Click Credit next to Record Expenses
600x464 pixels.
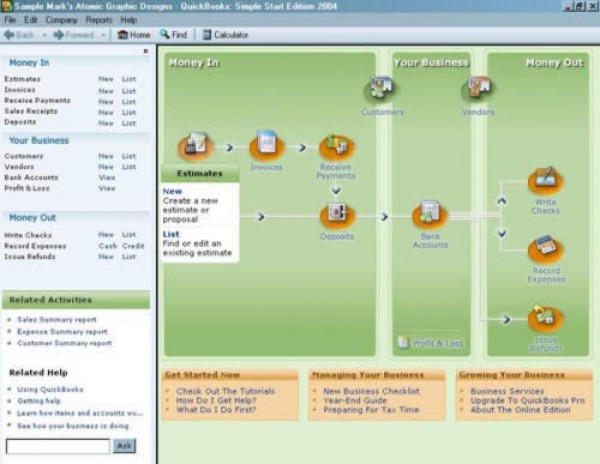pyautogui.click(x=133, y=246)
